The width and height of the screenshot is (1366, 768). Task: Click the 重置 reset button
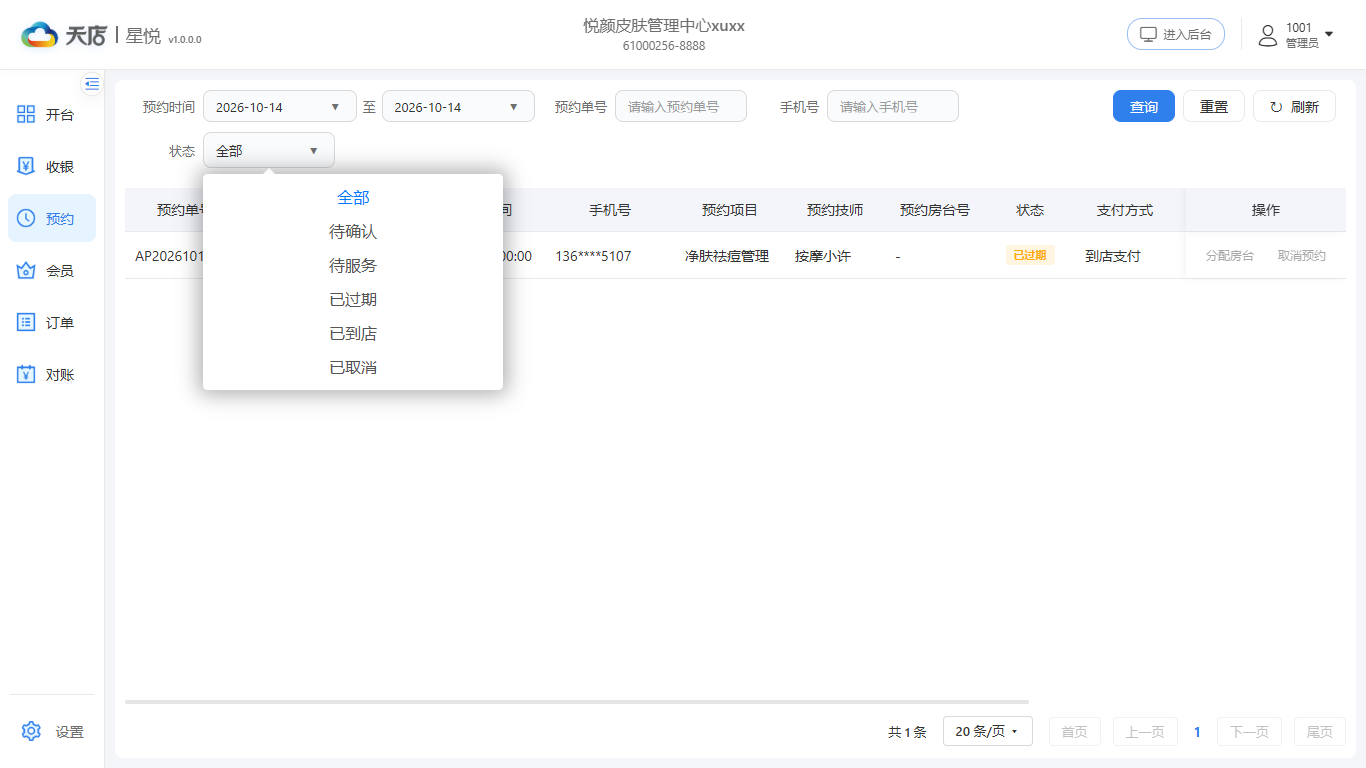point(1214,107)
